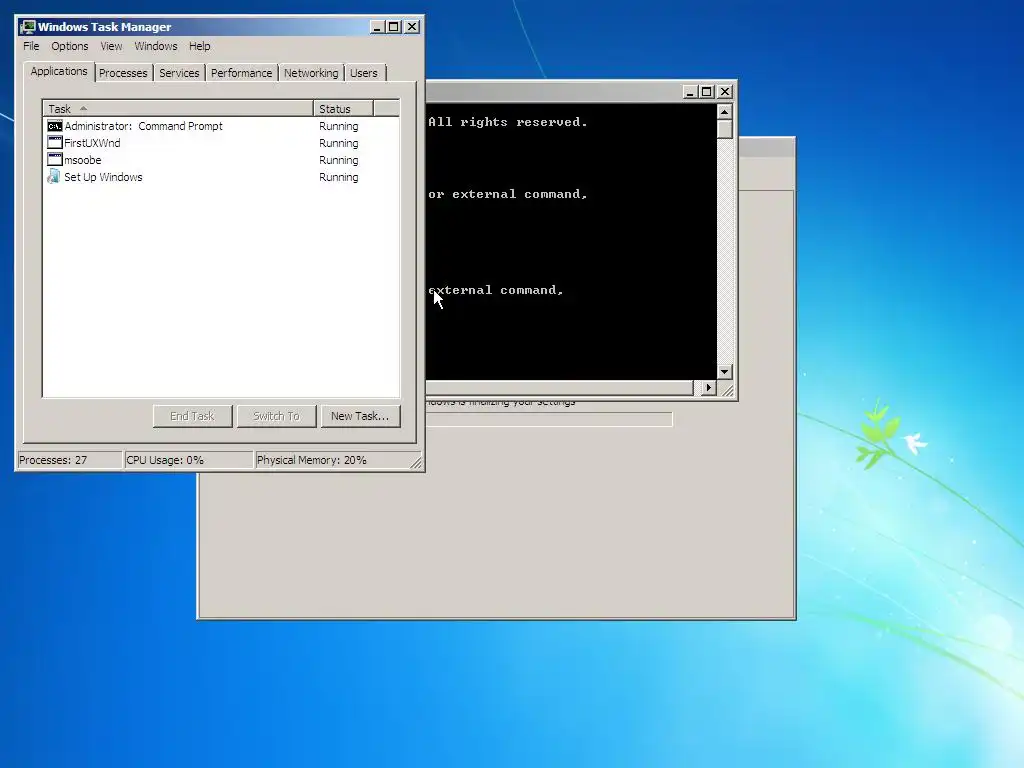The width and height of the screenshot is (1024, 768).
Task: Click Running status of msoobe row
Action: (339, 160)
